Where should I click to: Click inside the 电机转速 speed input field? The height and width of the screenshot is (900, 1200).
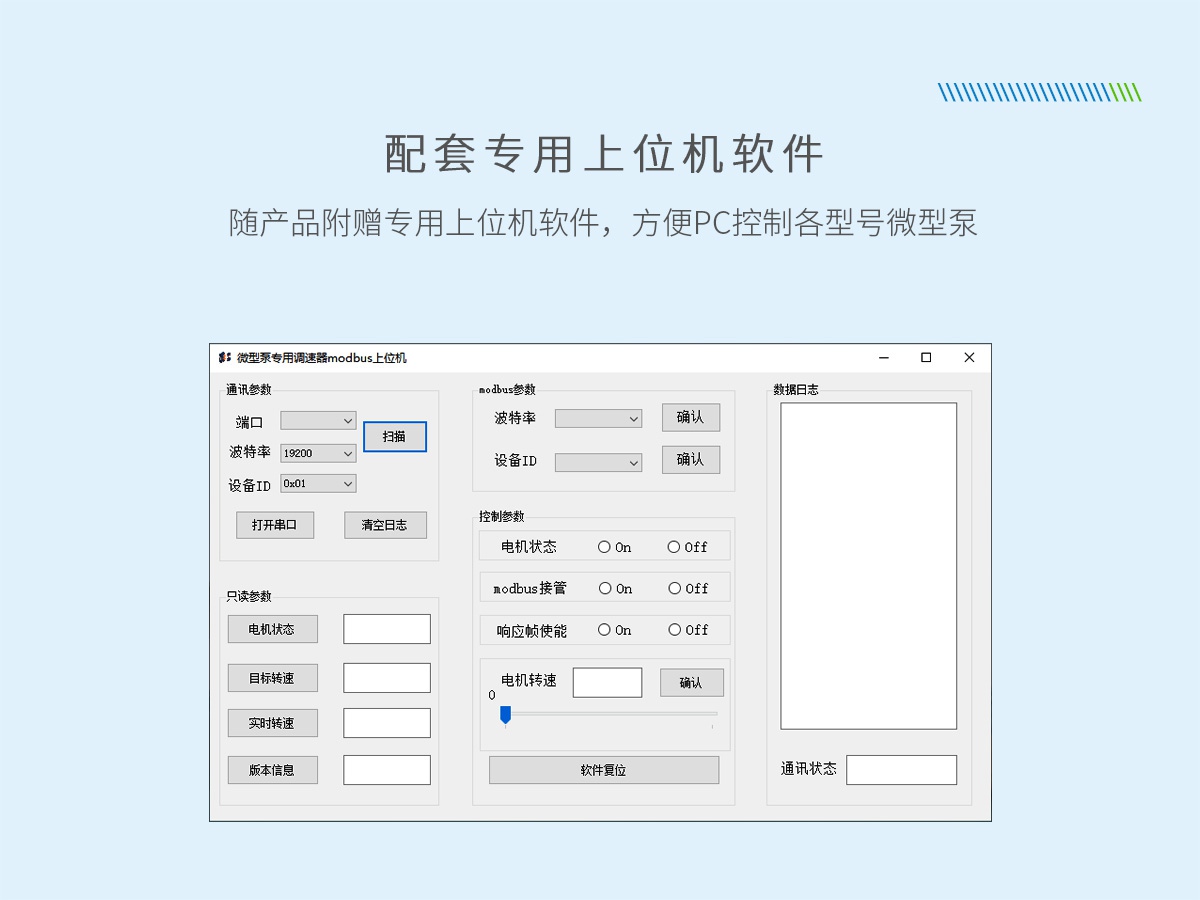[x=608, y=682]
